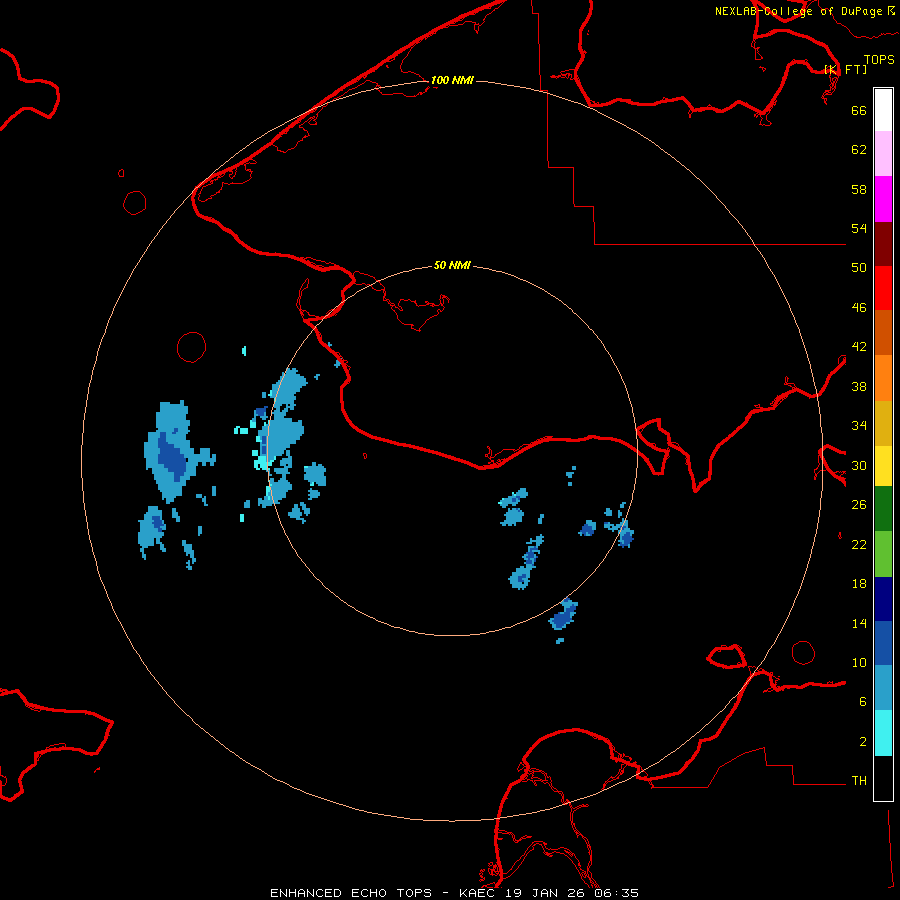Click the legend value 62
The width and height of the screenshot is (900, 900).
(859, 150)
